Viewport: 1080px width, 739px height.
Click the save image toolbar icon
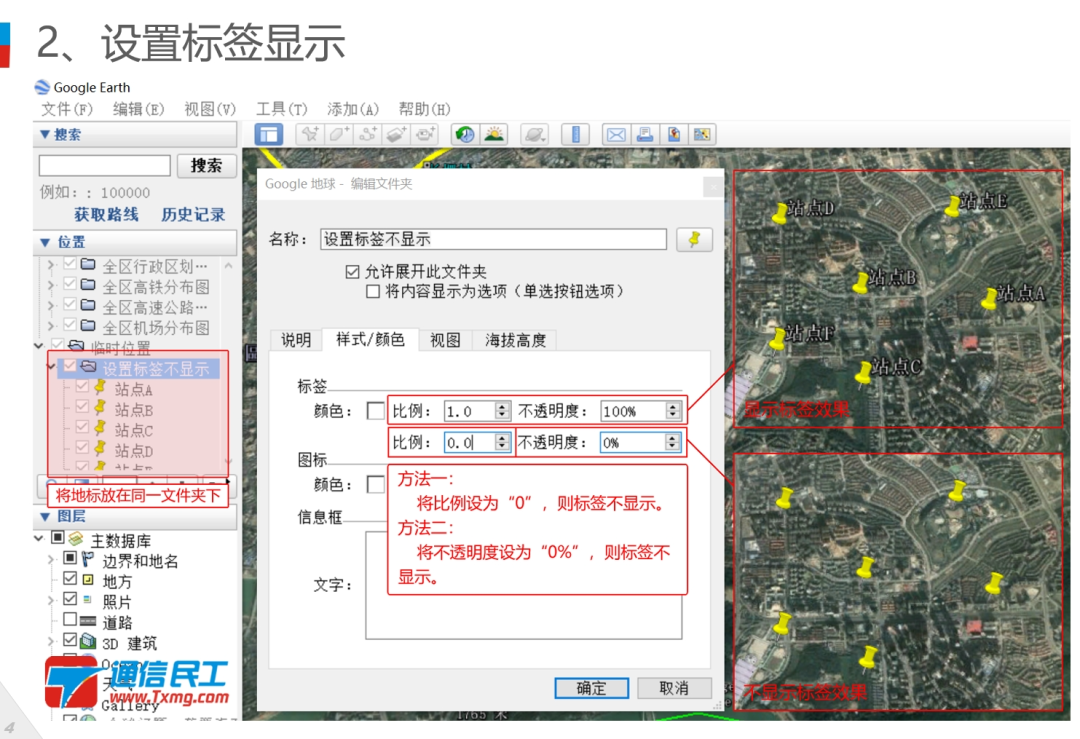[x=674, y=134]
